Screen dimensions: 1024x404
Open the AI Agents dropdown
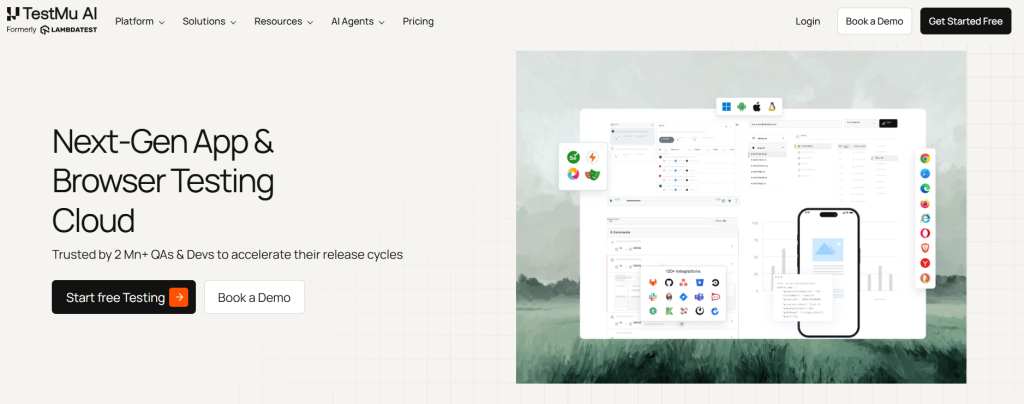(357, 21)
